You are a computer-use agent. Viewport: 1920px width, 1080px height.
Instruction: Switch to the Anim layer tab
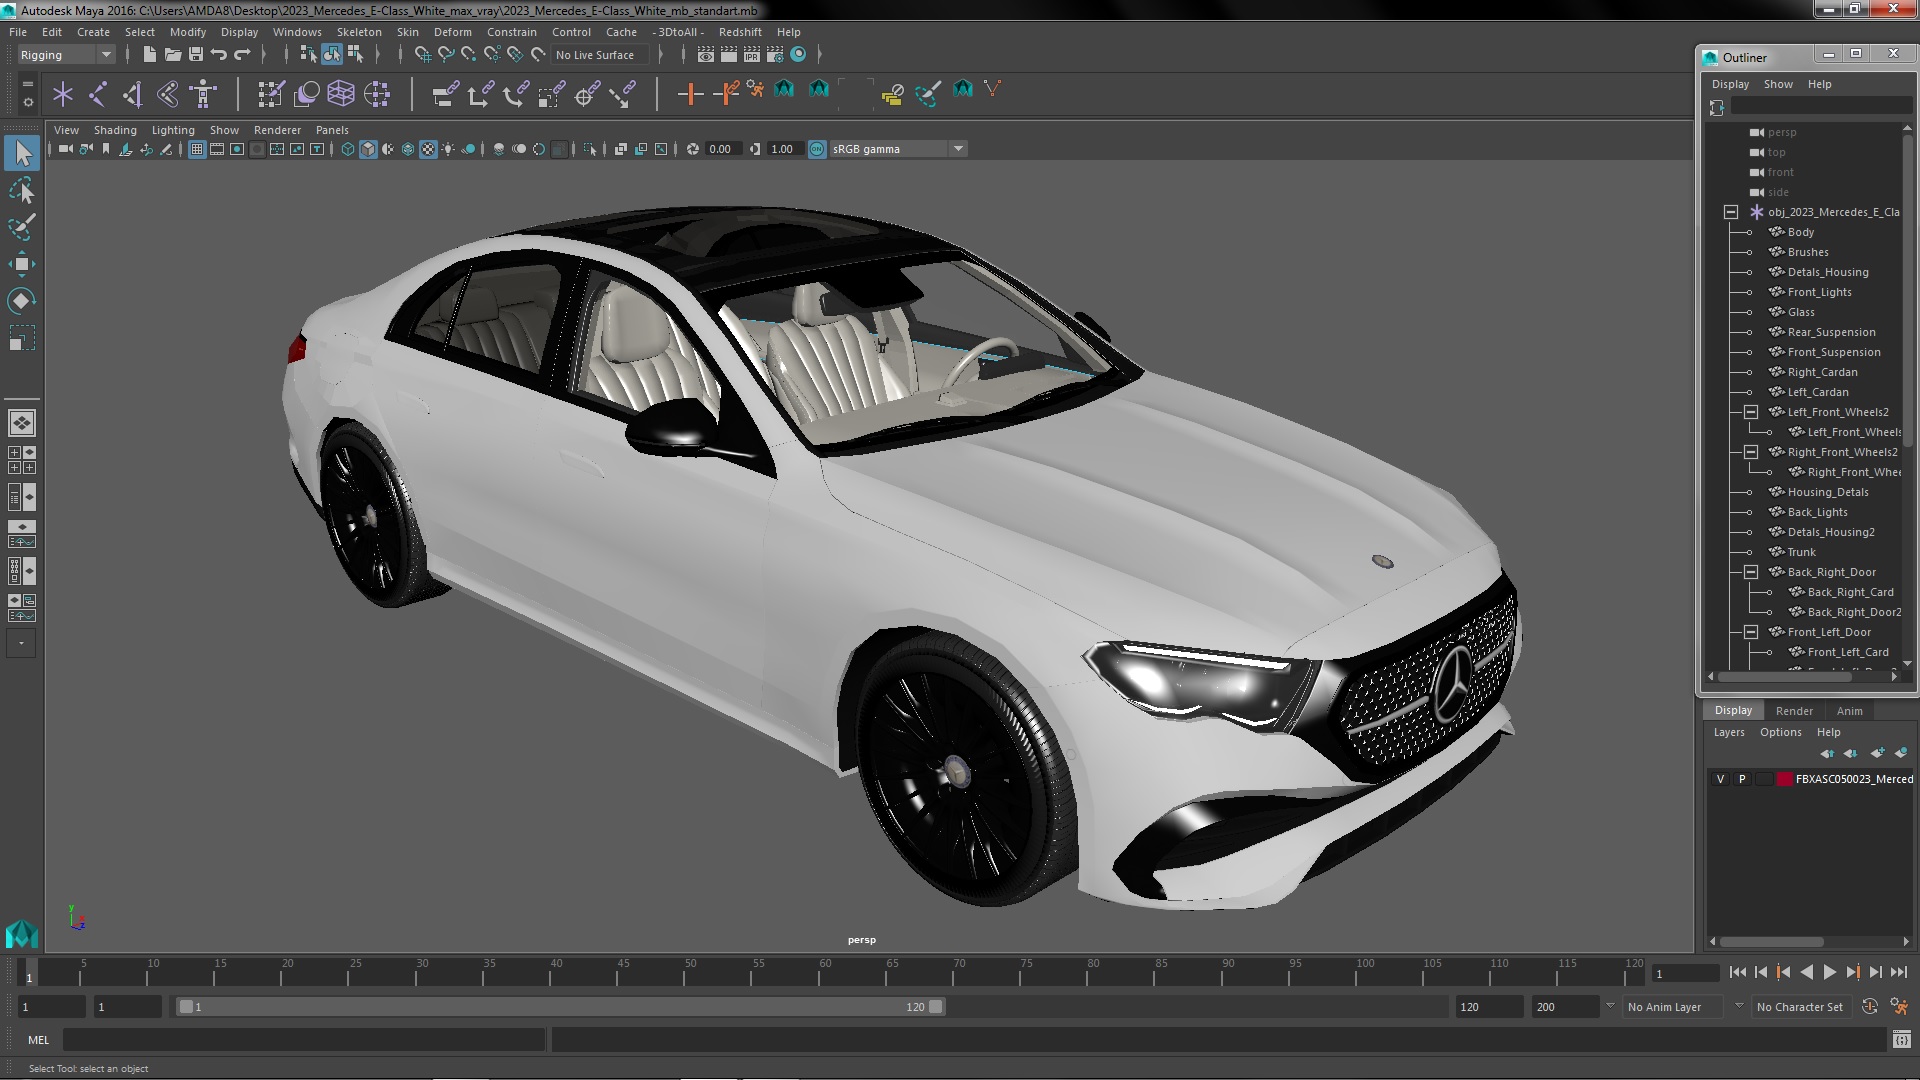point(1849,711)
